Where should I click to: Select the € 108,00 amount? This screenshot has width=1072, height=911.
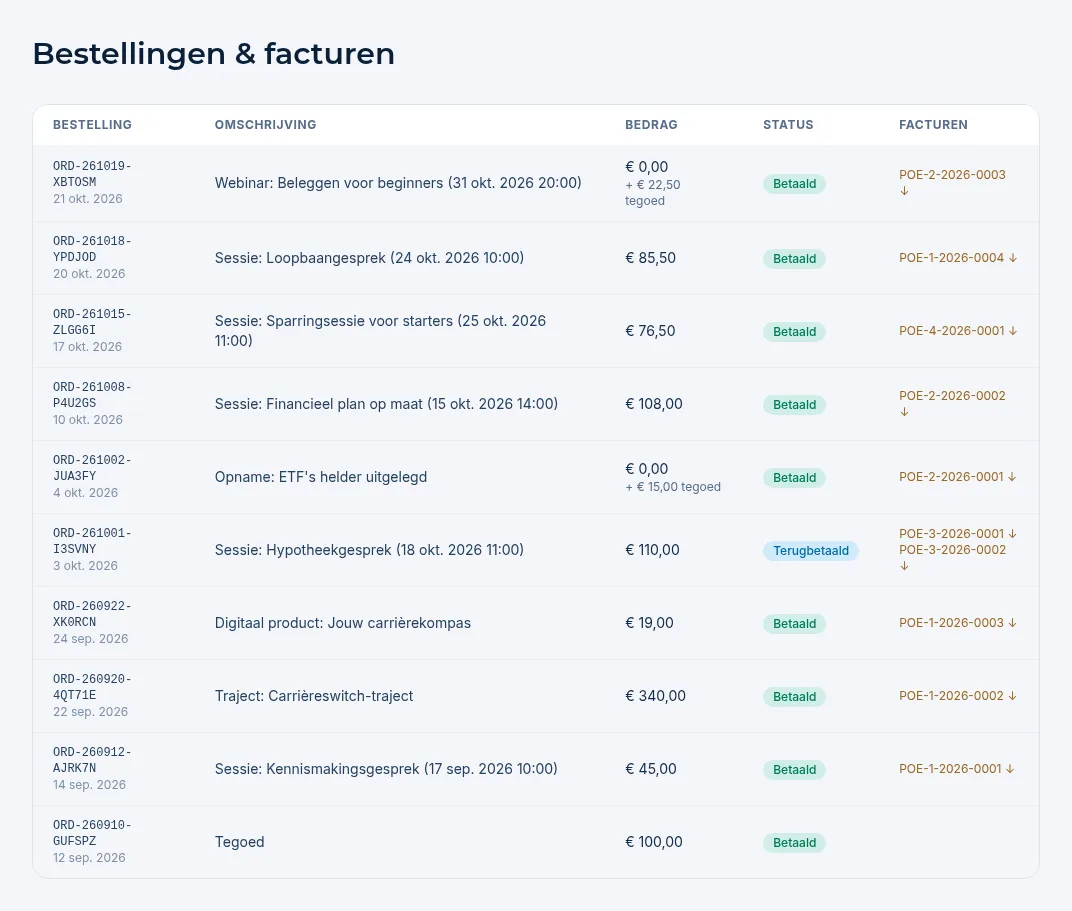tap(654, 405)
